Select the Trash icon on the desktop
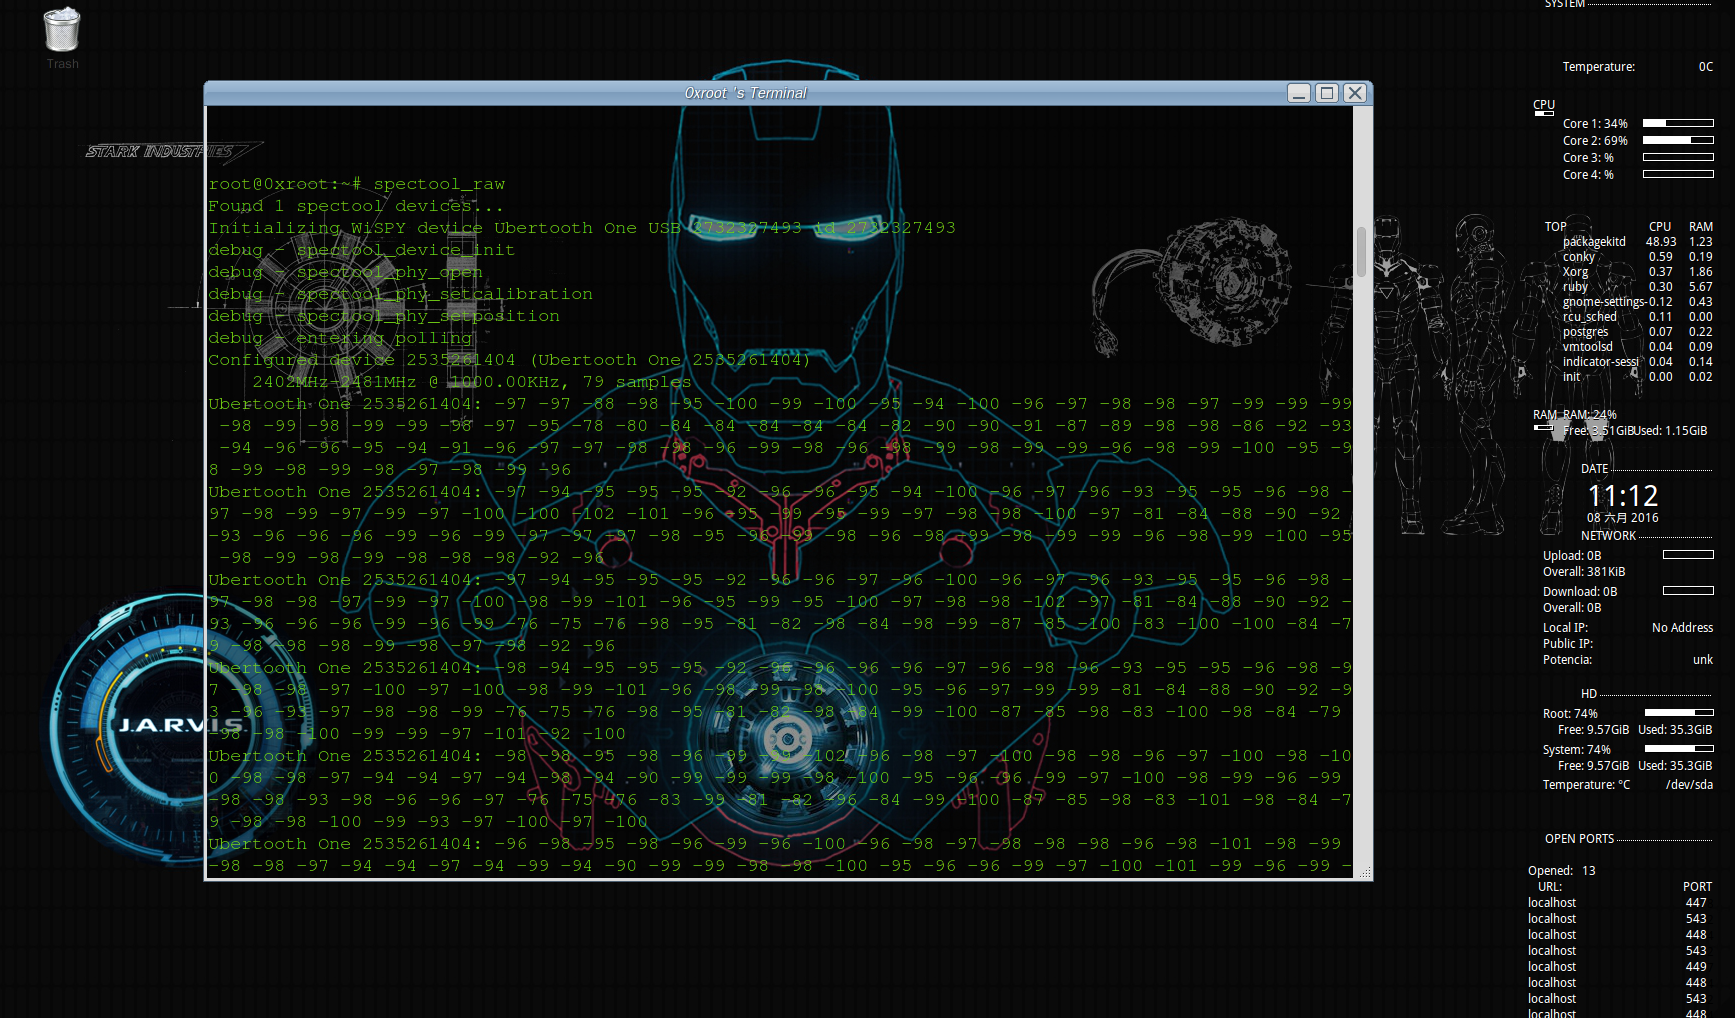This screenshot has width=1735, height=1018. click(62, 38)
